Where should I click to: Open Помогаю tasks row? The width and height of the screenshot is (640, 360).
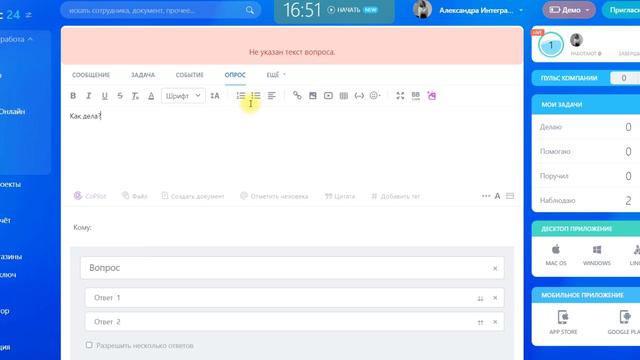(x=586, y=151)
